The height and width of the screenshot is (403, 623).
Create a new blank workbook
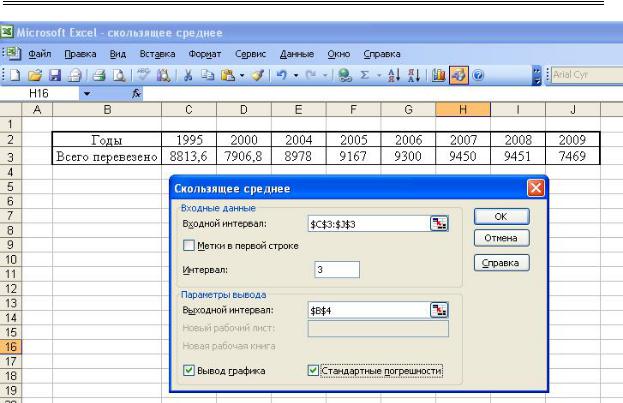click(15, 75)
